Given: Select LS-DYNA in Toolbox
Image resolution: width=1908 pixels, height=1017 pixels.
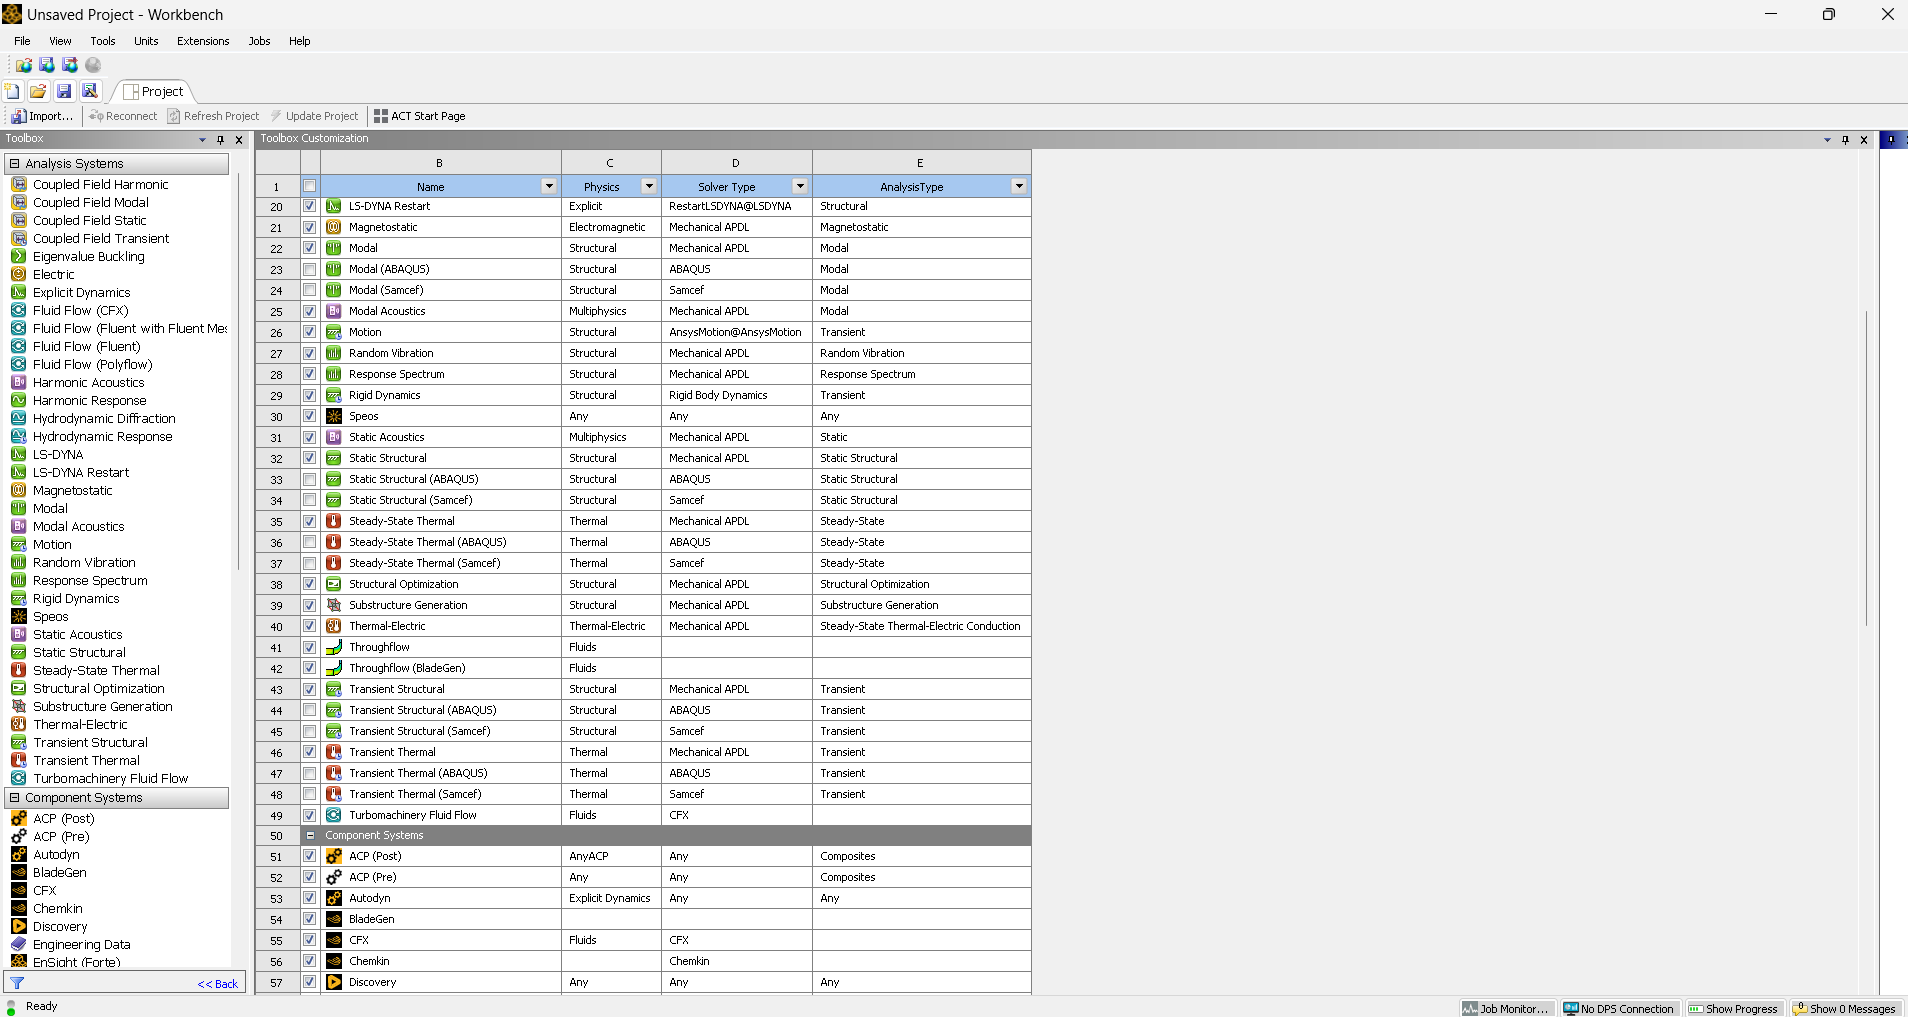Looking at the screenshot, I should click(x=58, y=454).
